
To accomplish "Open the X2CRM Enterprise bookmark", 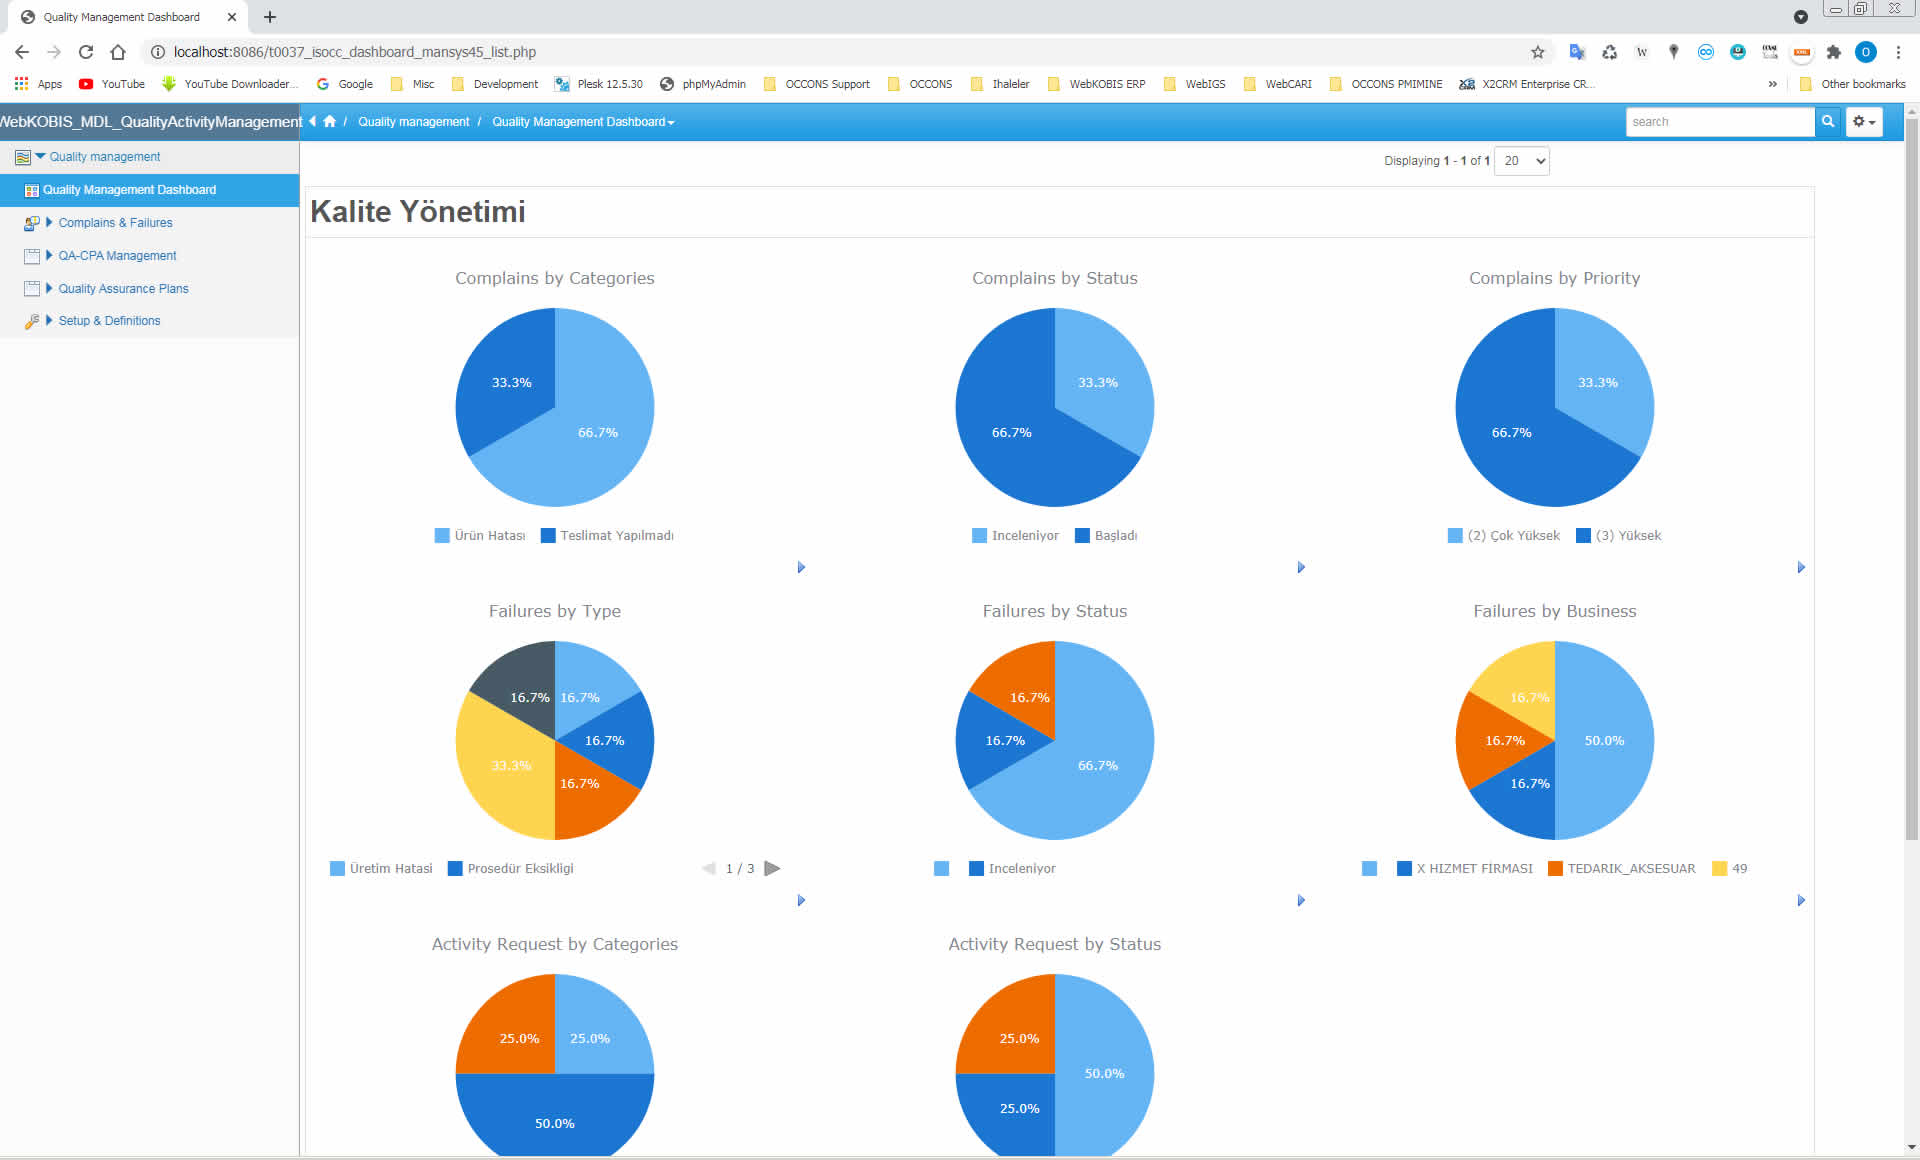I will click(1527, 84).
